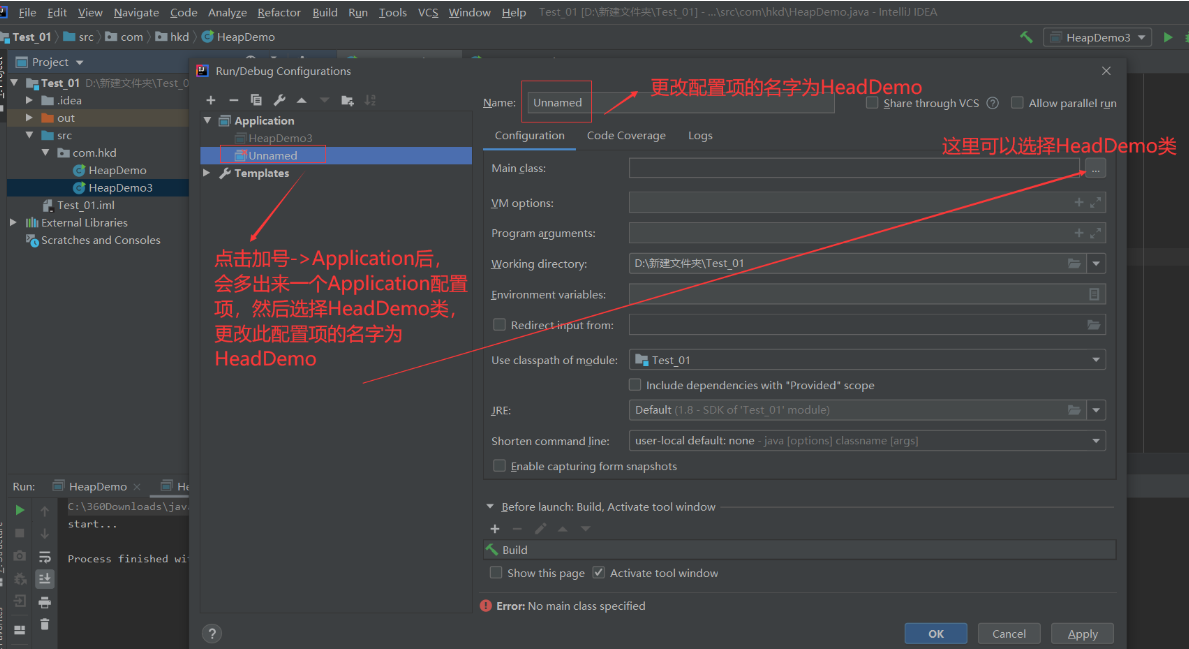The width and height of the screenshot is (1189, 649).
Task: Open the Build menu
Action: coord(325,12)
